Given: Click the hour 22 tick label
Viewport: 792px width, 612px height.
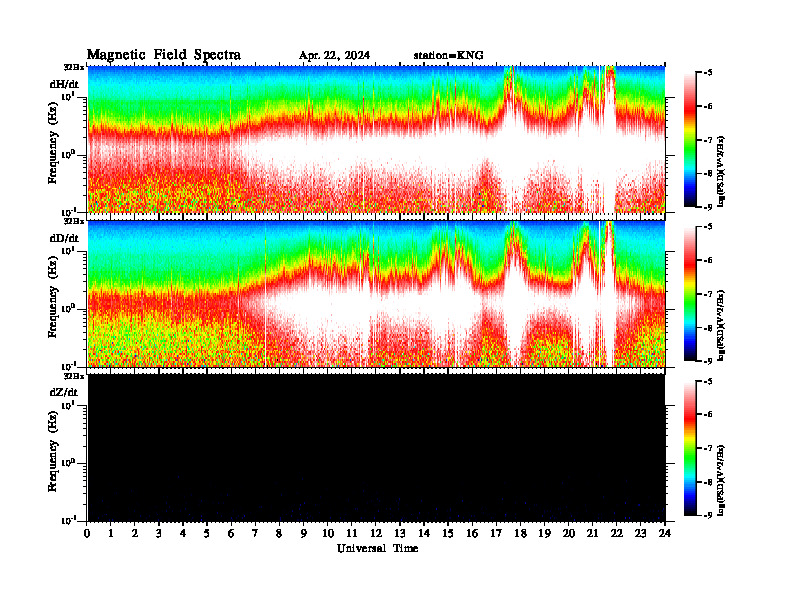Looking at the screenshot, I should click(617, 534).
